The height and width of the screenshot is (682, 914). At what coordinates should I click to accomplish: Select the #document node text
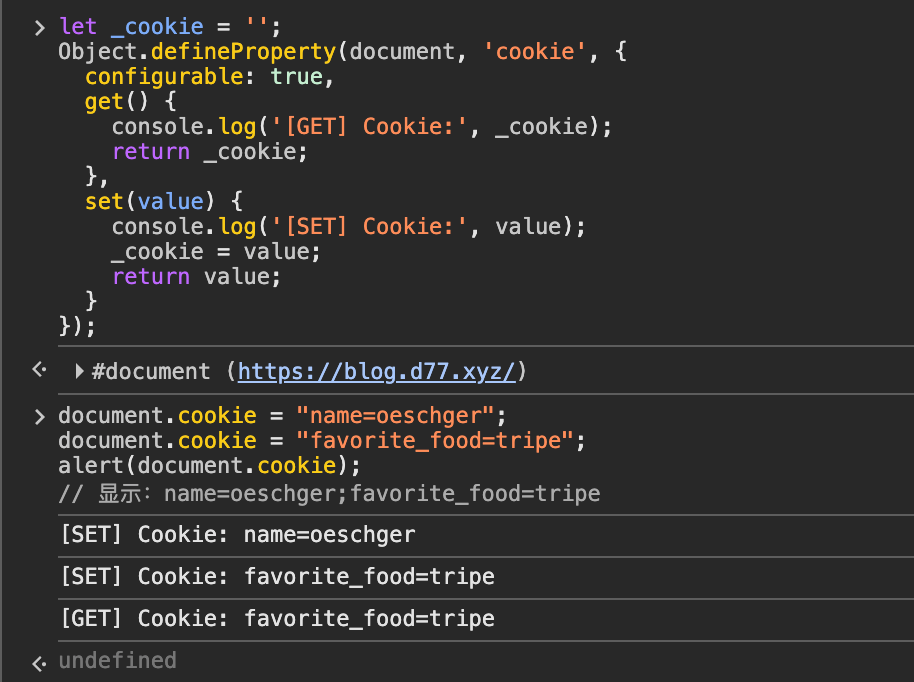(x=150, y=372)
